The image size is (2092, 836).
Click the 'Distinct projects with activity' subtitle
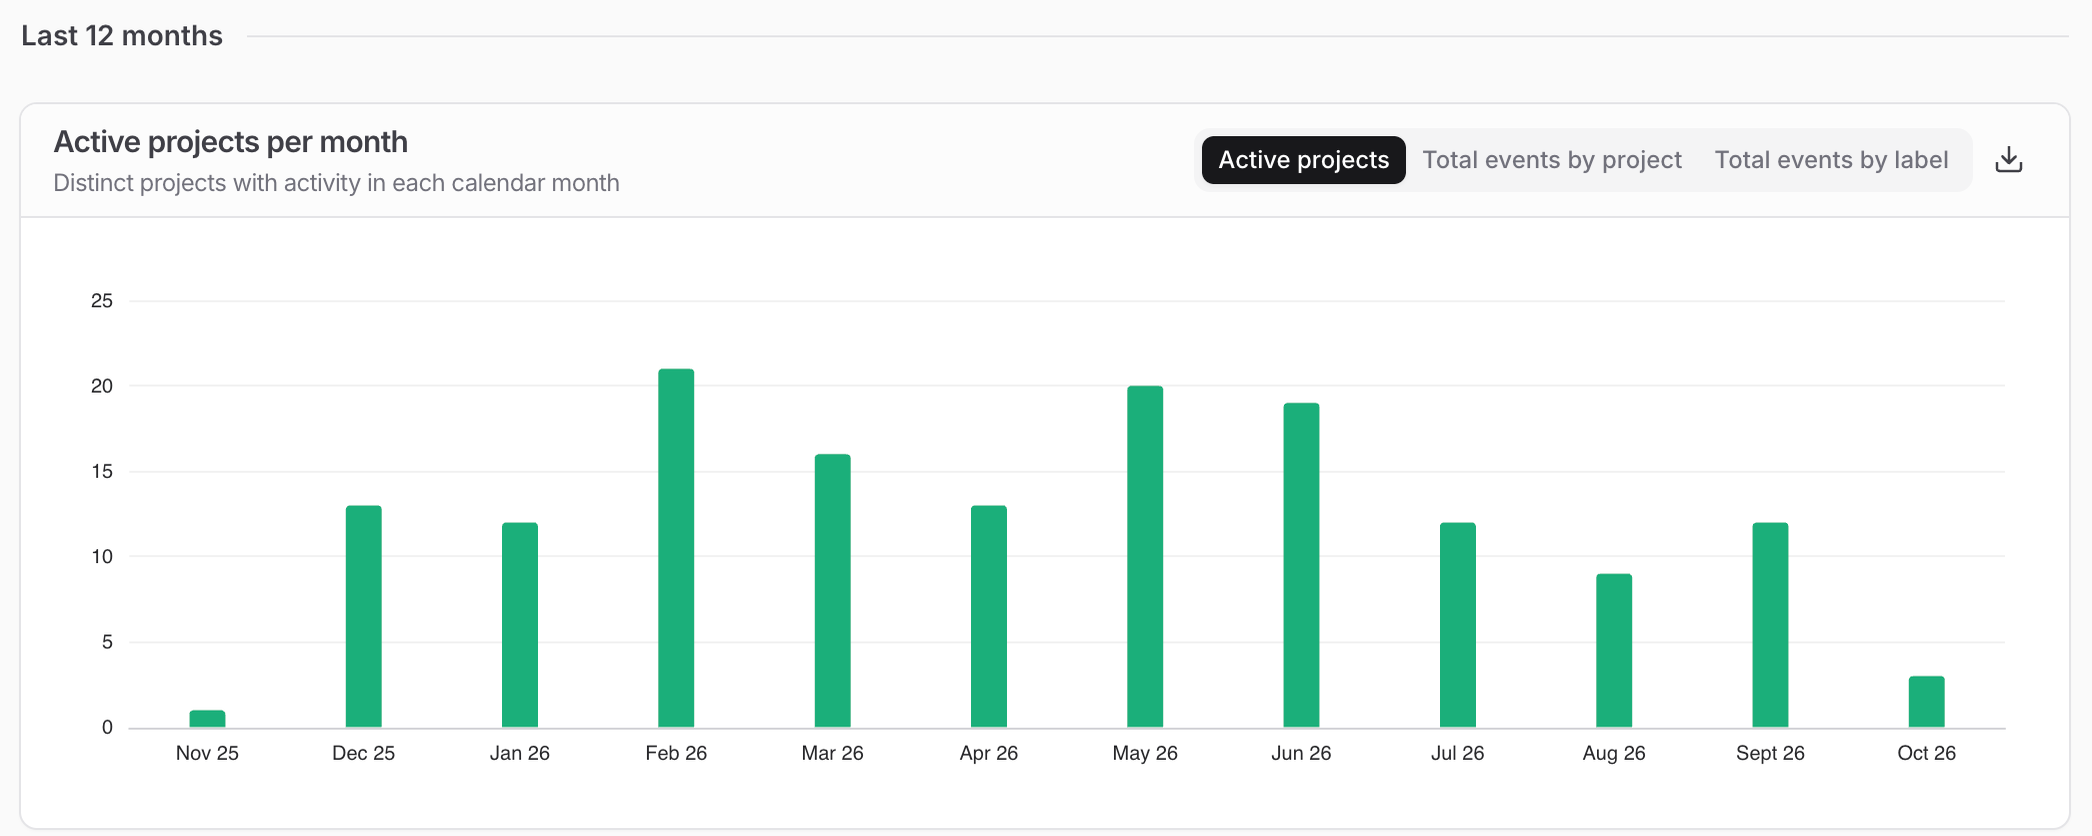coord(336,183)
